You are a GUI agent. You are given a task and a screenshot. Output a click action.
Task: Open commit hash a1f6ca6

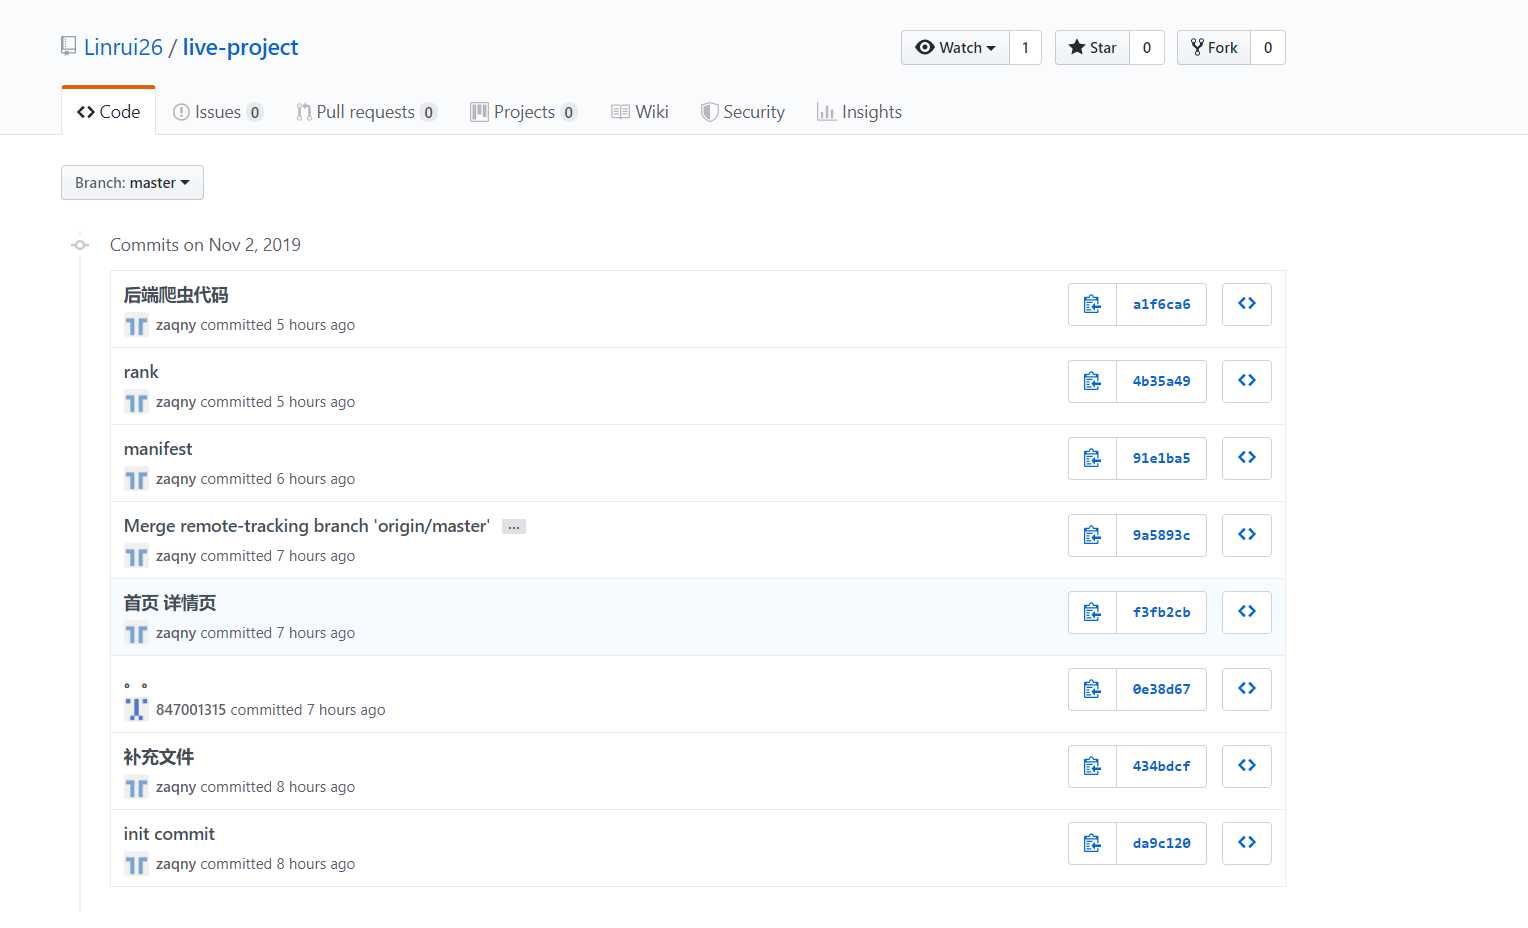pyautogui.click(x=1161, y=304)
